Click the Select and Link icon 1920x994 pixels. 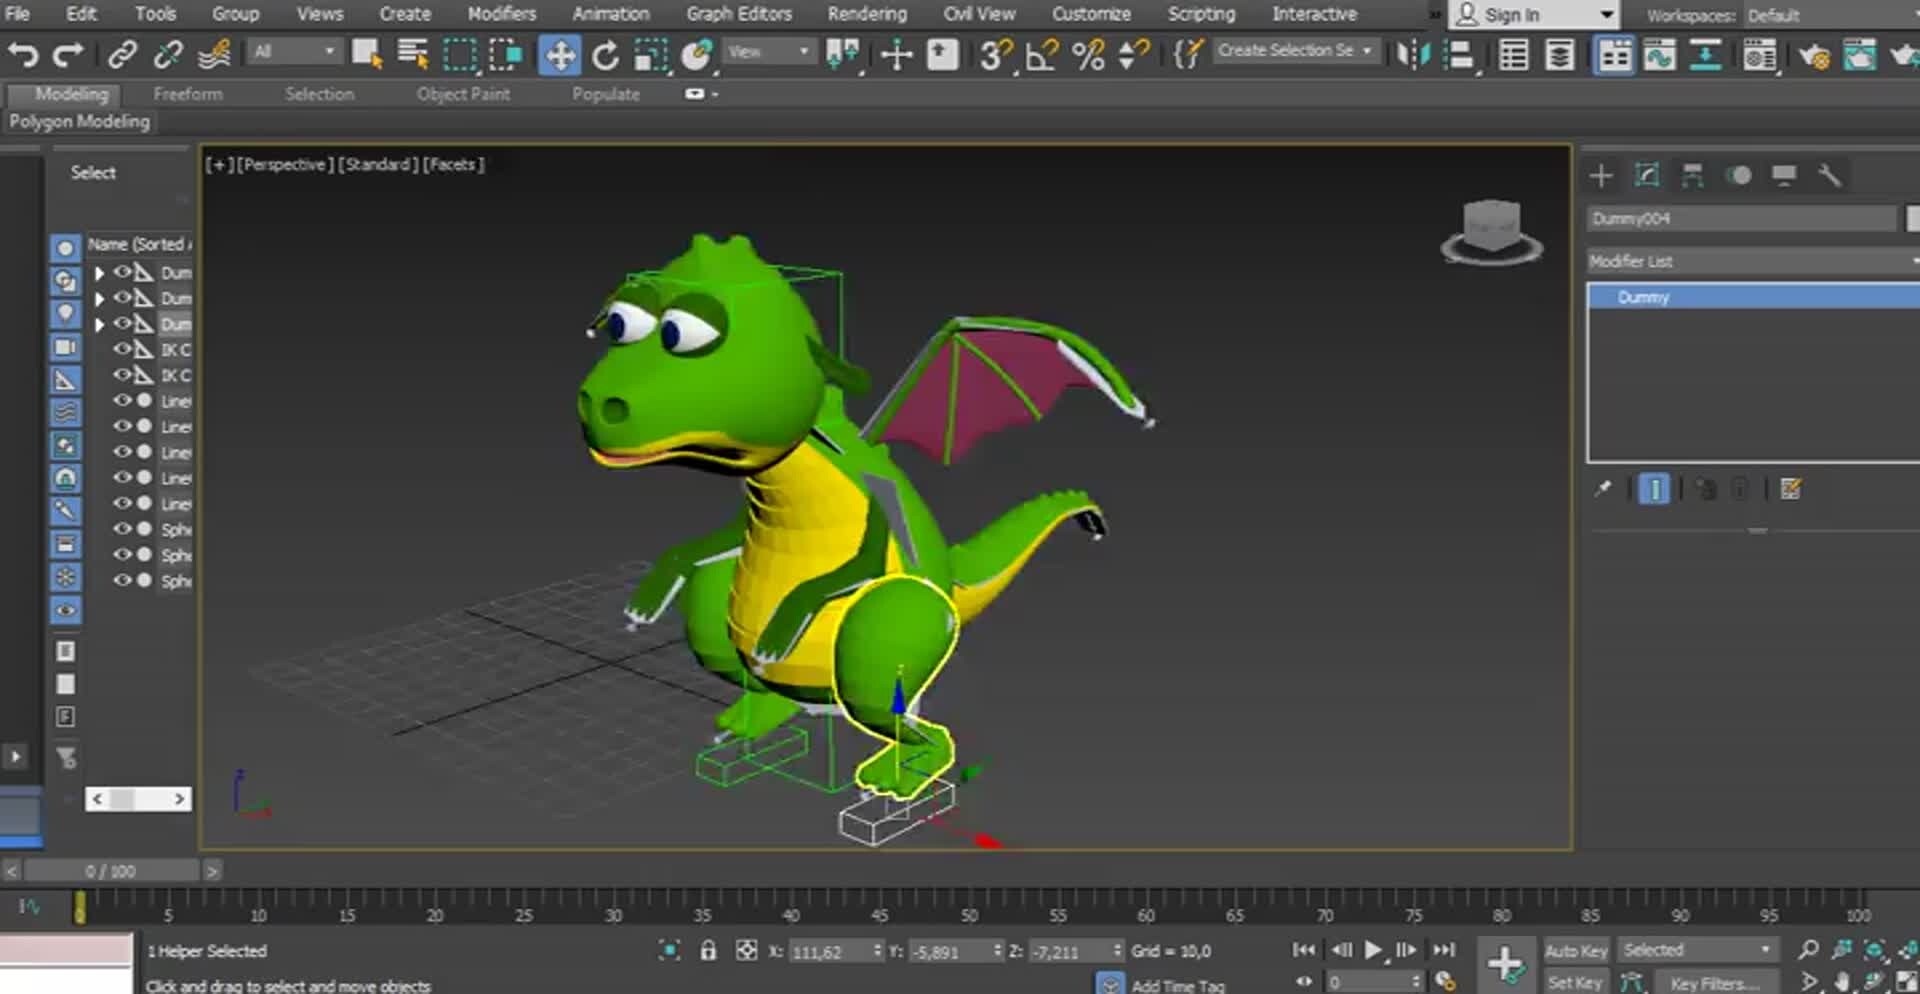tap(121, 54)
